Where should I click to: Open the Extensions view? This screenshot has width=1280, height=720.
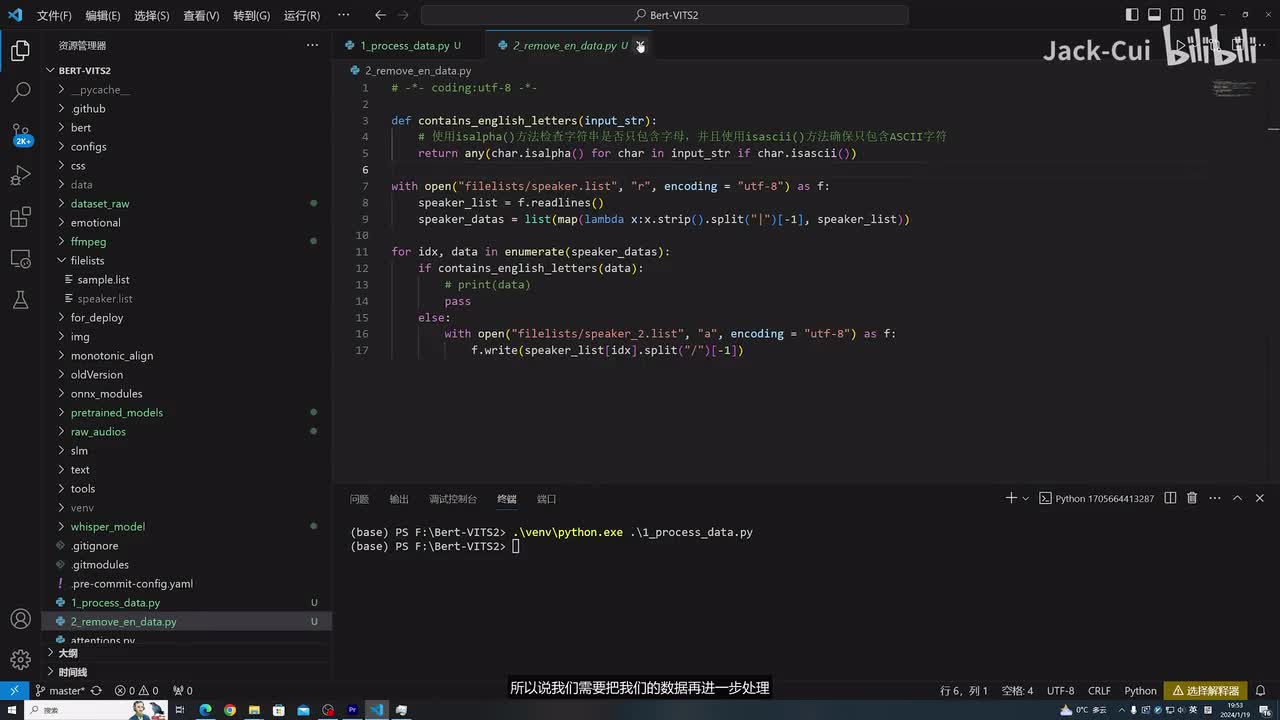[20, 218]
